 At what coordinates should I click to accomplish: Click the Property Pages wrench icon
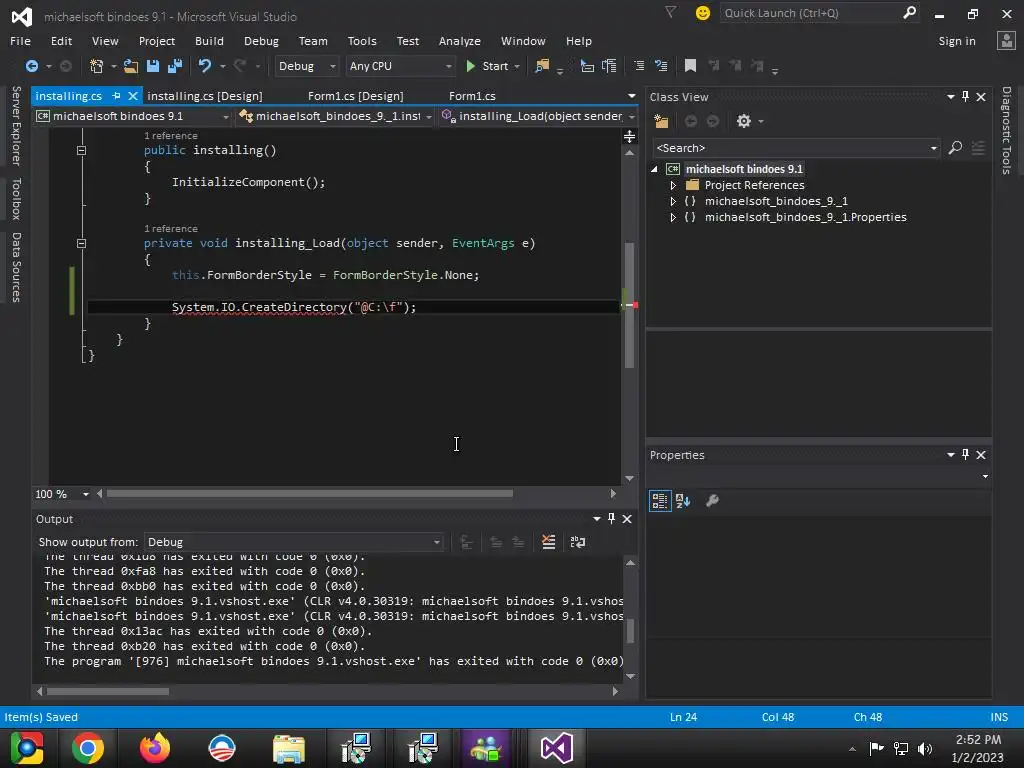[x=712, y=501]
